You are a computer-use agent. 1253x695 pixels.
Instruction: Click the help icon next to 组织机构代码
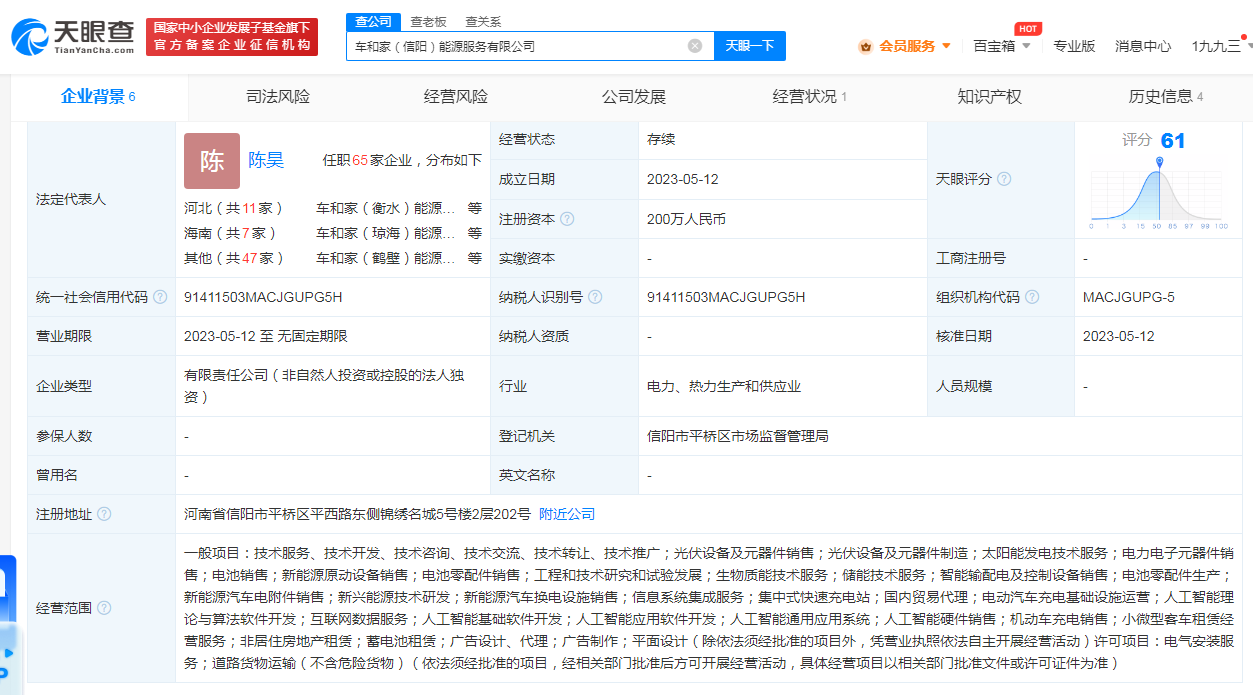1032,297
